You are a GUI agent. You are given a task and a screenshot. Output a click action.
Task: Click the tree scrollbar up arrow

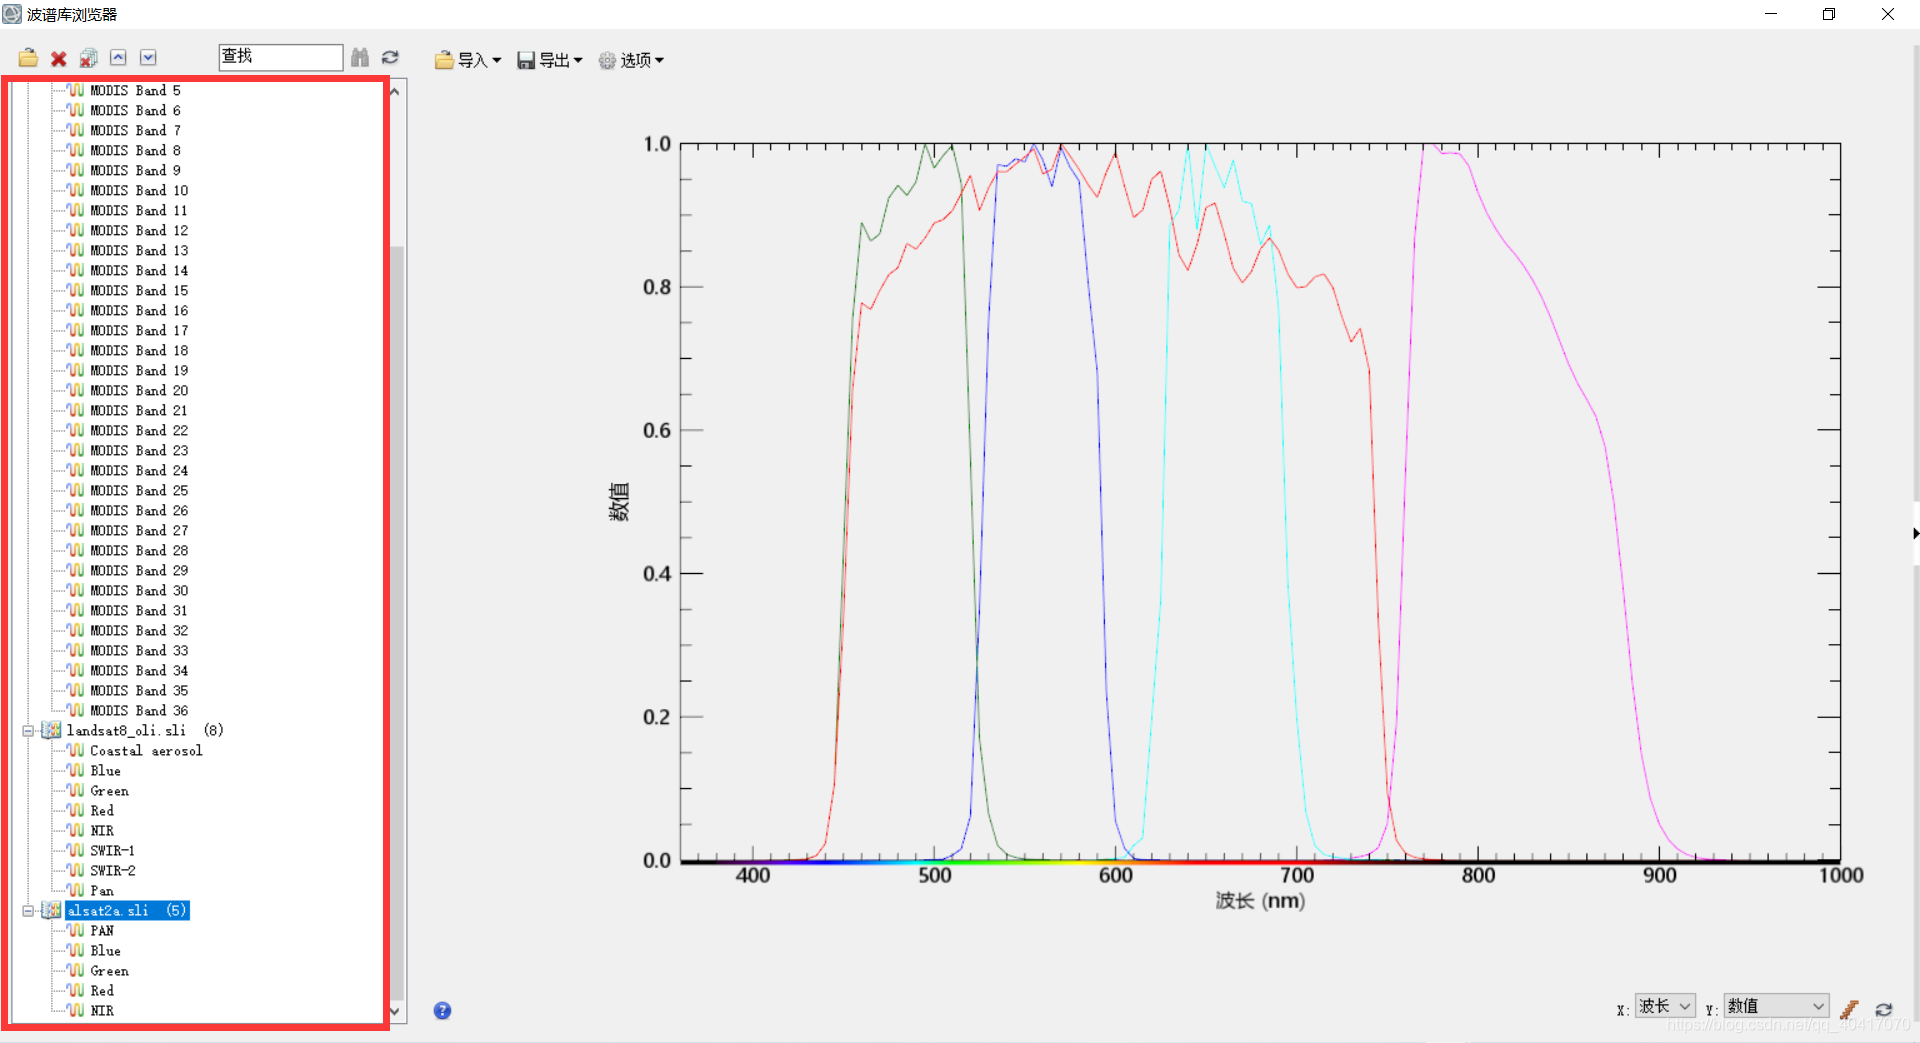[396, 92]
